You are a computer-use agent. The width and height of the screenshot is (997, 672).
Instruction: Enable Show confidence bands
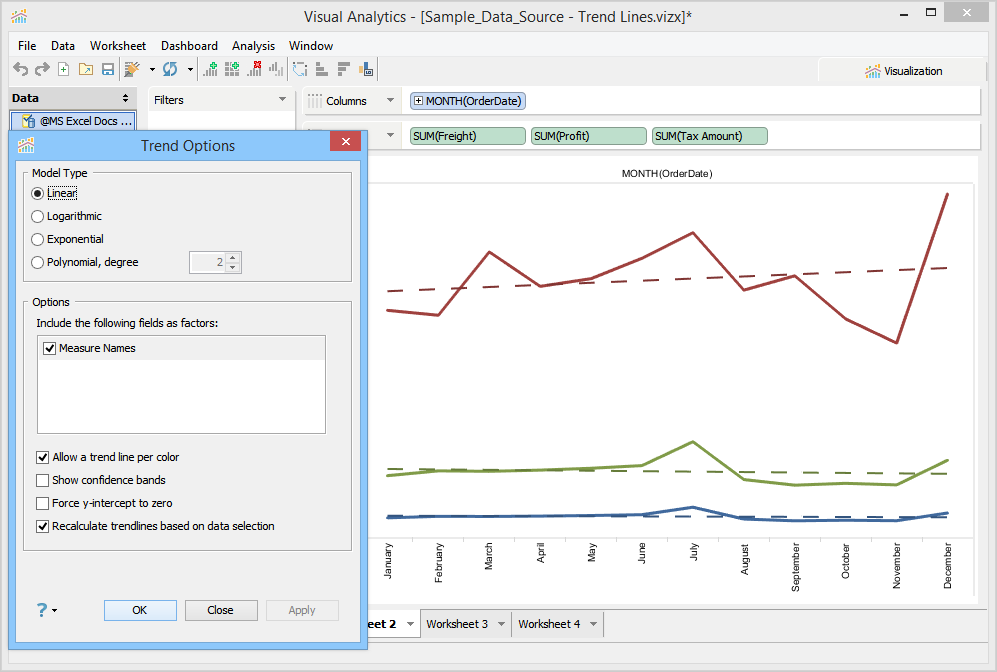click(x=43, y=480)
